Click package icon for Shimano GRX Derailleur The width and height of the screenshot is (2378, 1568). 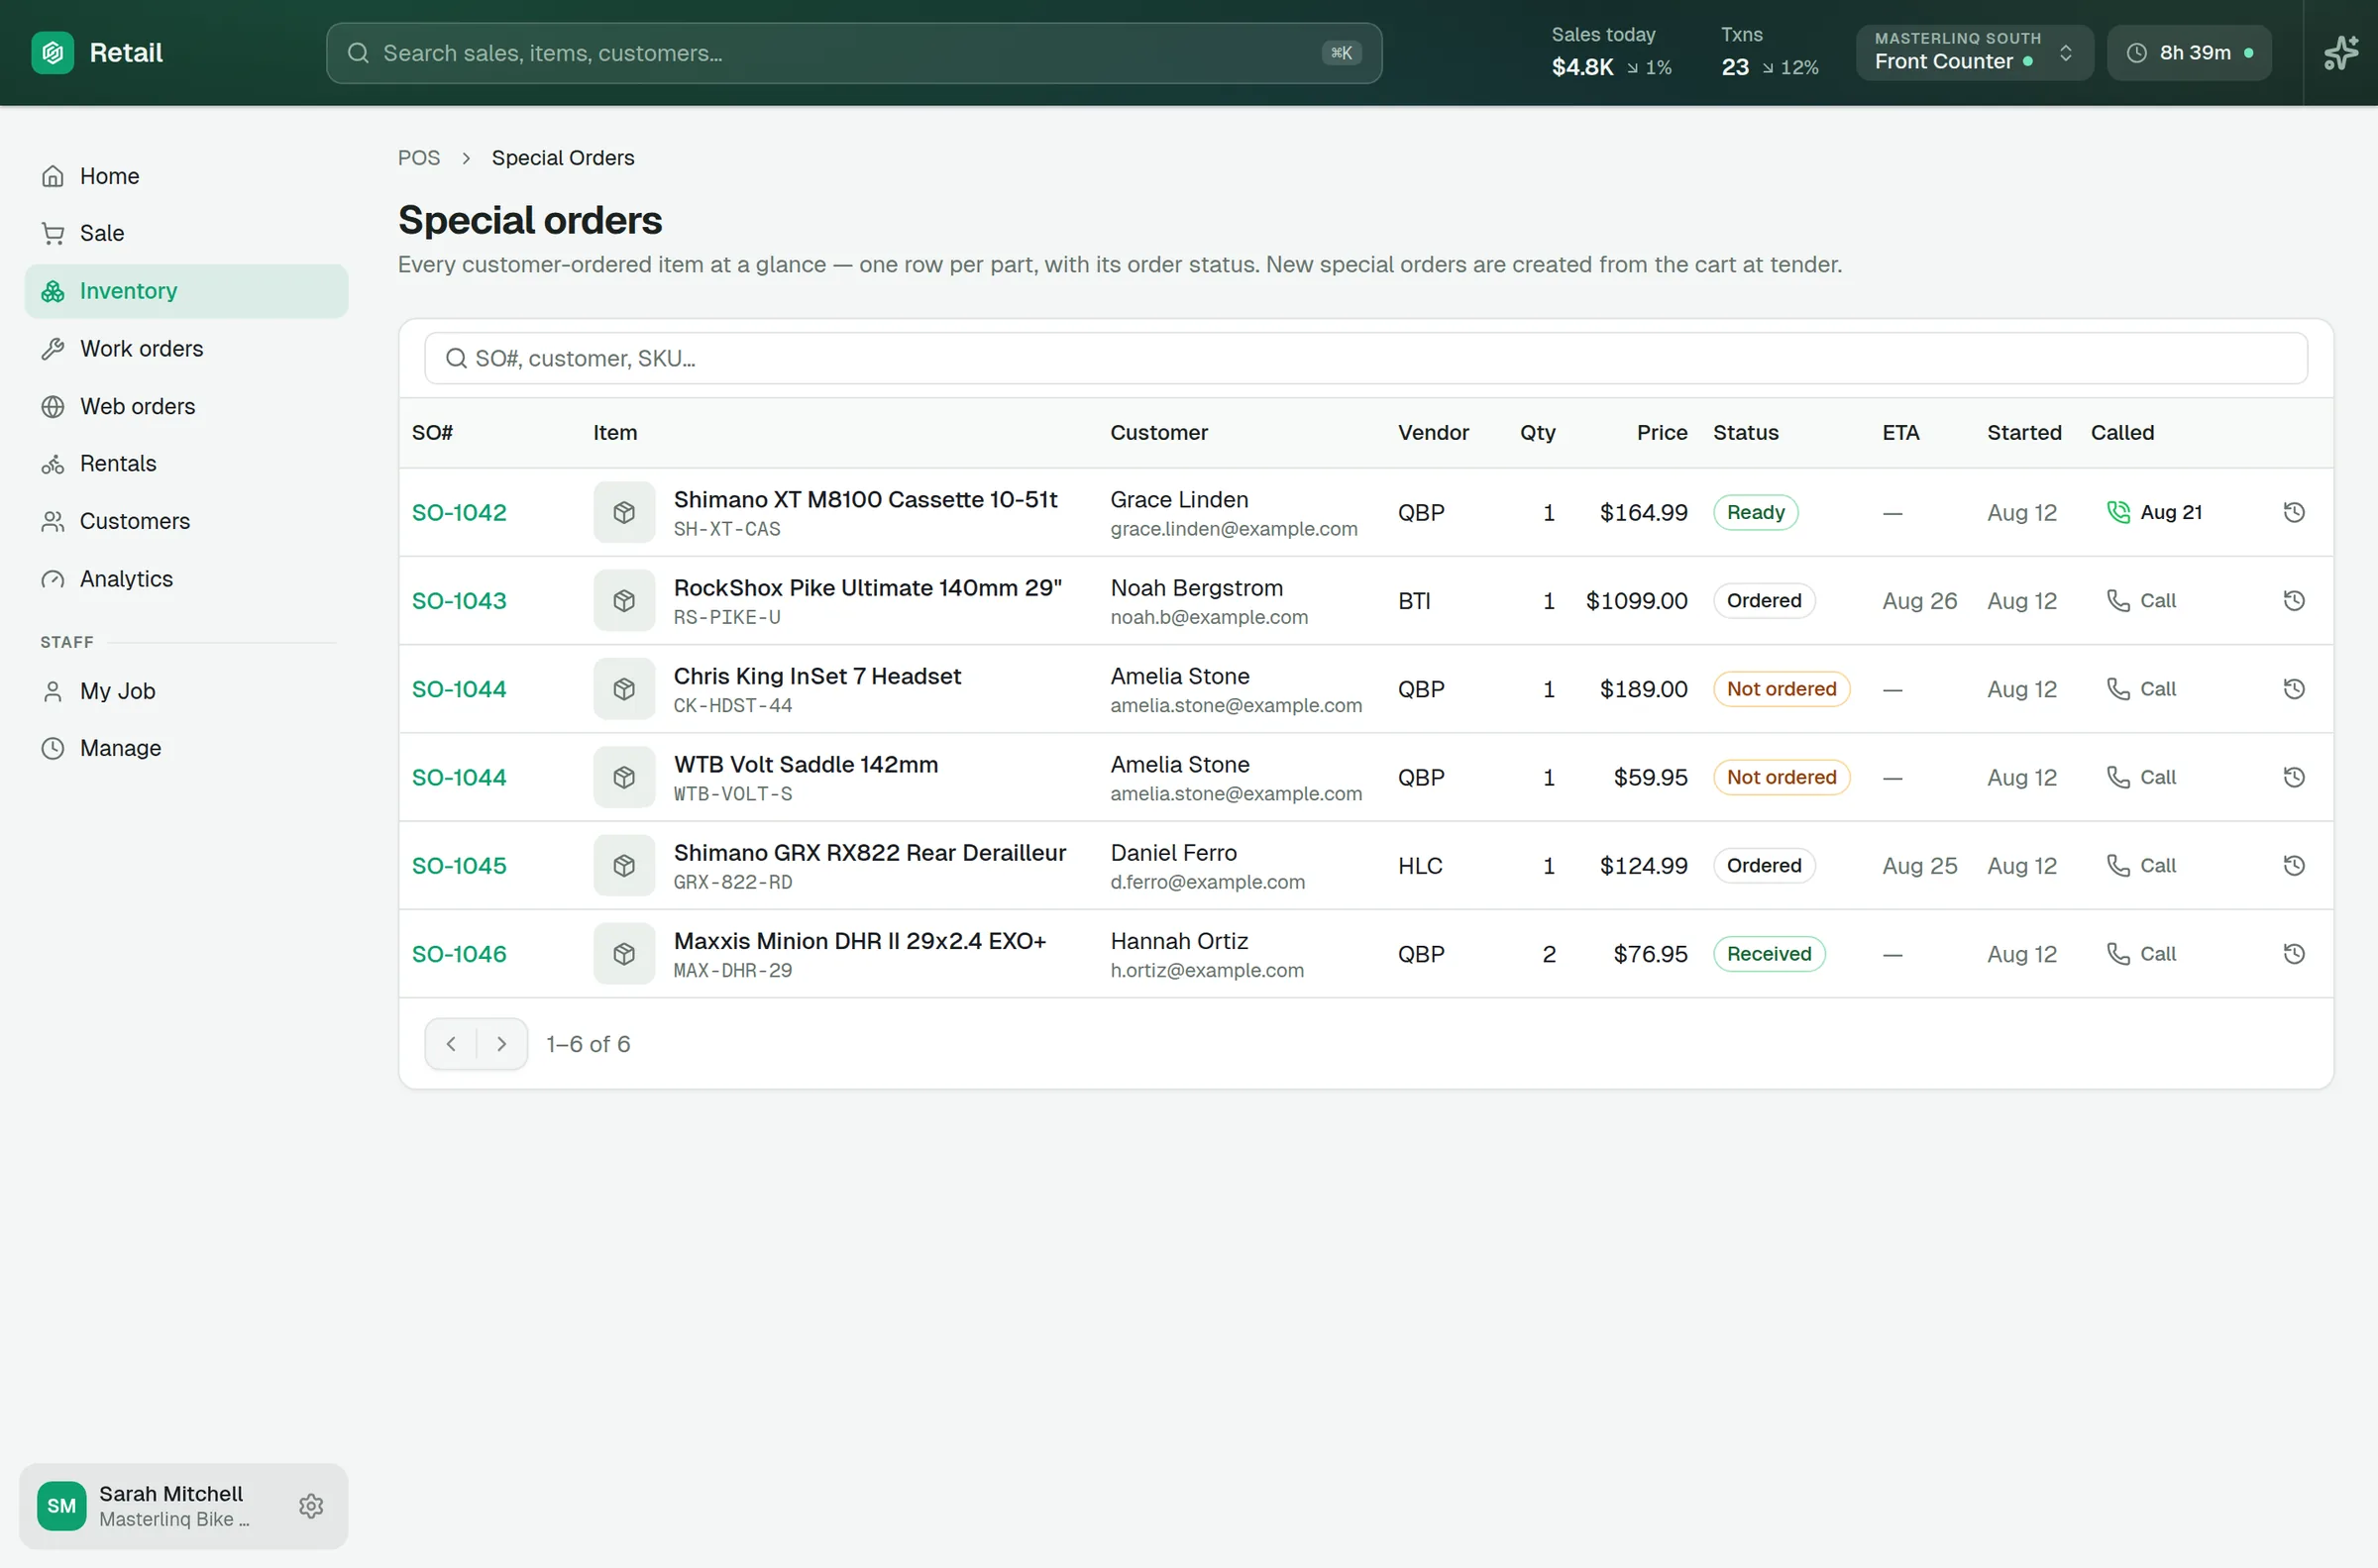(x=624, y=865)
